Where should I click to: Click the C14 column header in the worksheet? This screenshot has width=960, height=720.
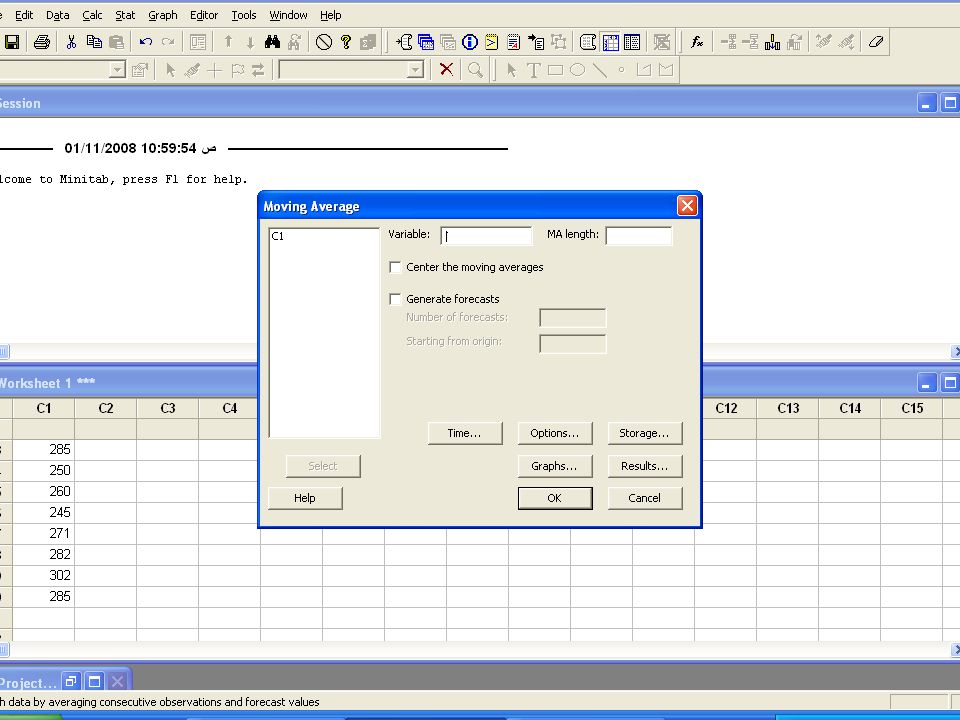coord(850,408)
